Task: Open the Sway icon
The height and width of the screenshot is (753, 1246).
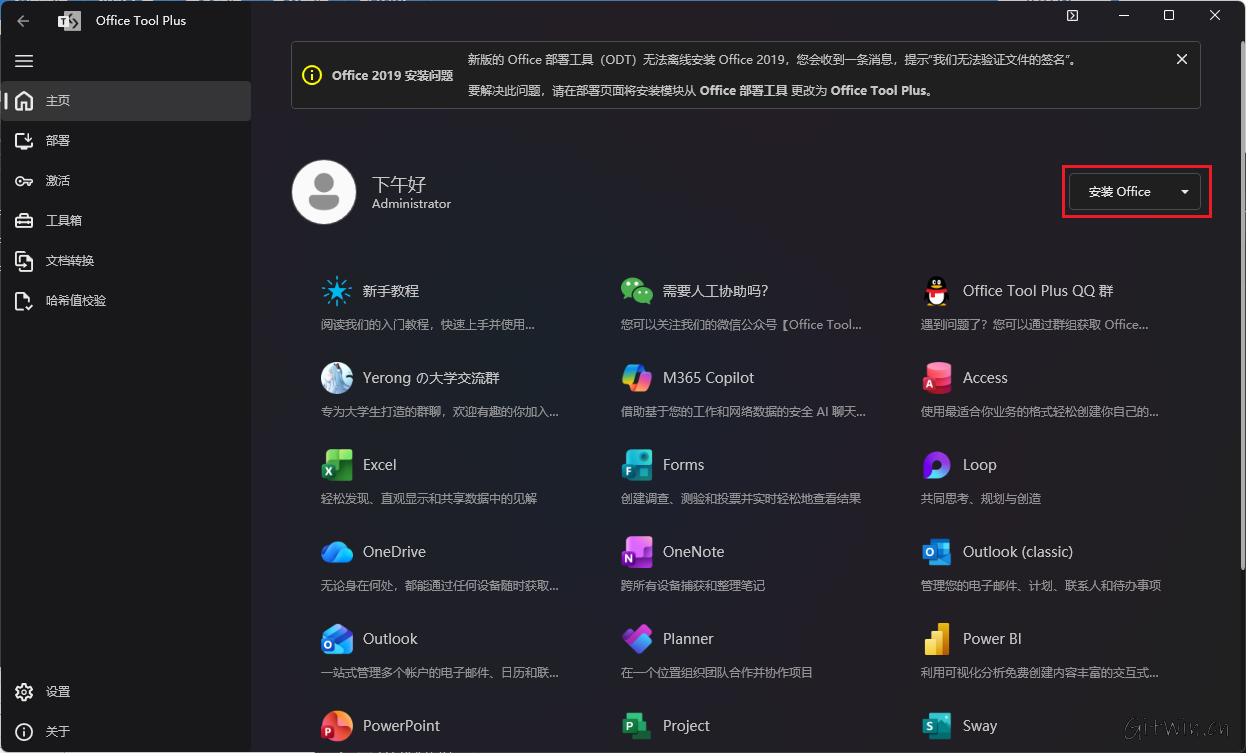Action: pos(937,726)
